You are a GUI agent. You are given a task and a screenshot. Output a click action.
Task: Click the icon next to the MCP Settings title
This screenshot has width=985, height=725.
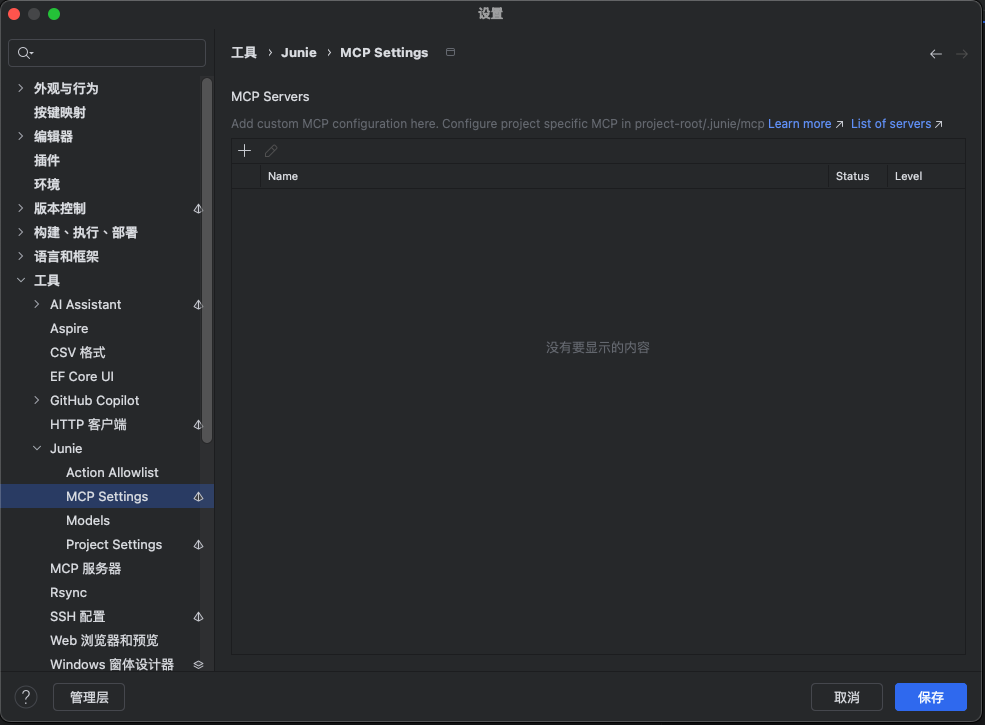click(450, 52)
